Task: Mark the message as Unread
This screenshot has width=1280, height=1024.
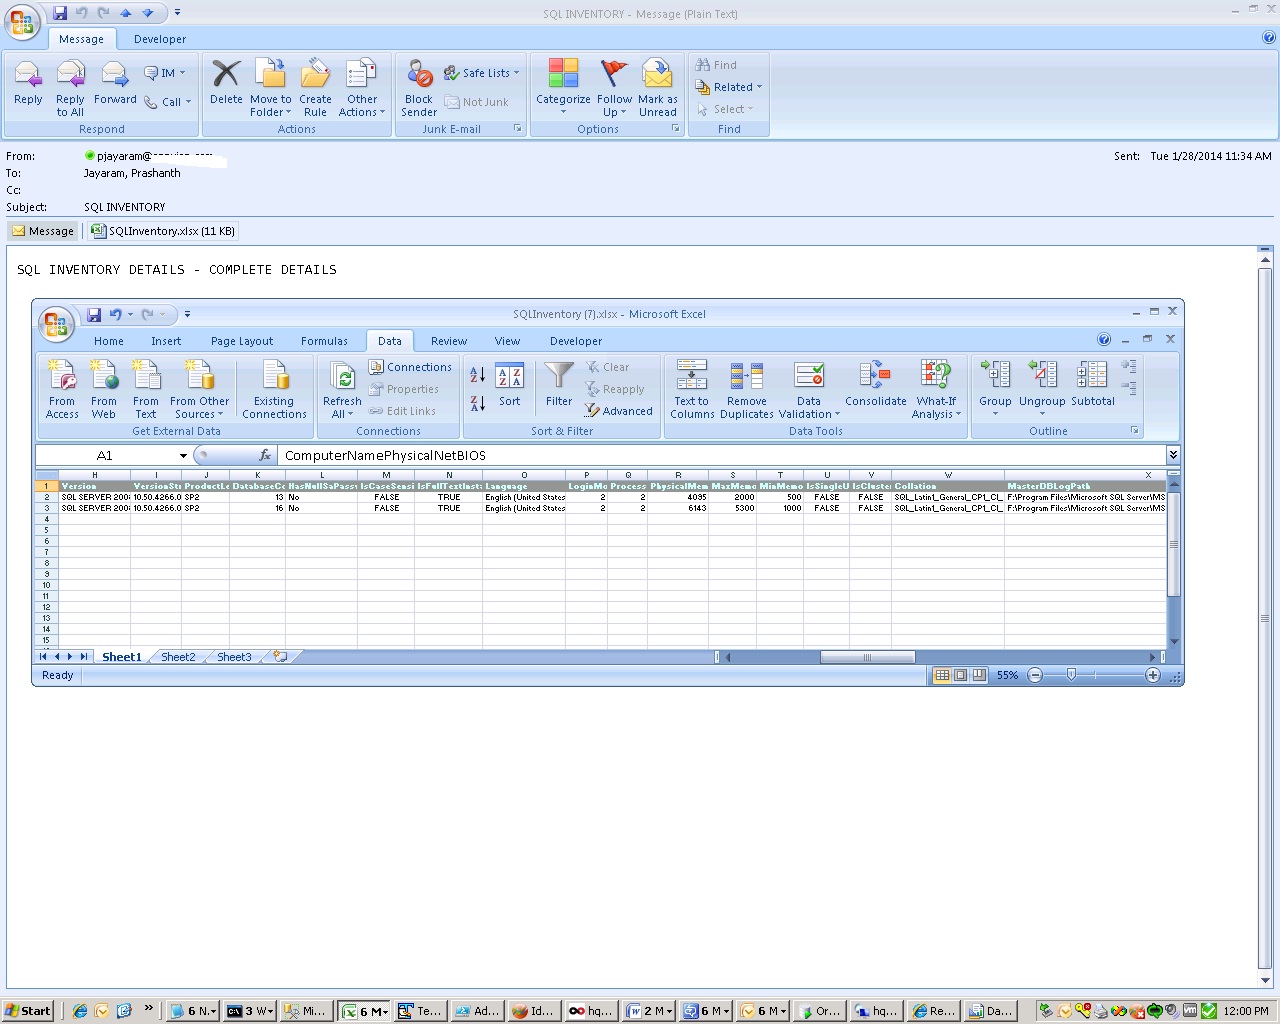Action: tap(657, 86)
